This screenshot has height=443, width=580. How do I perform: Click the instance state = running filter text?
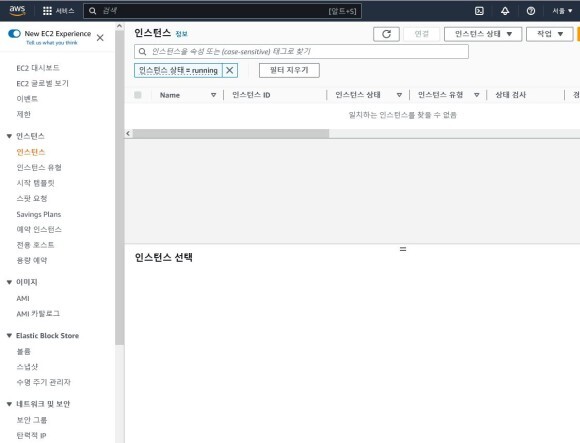pos(178,70)
